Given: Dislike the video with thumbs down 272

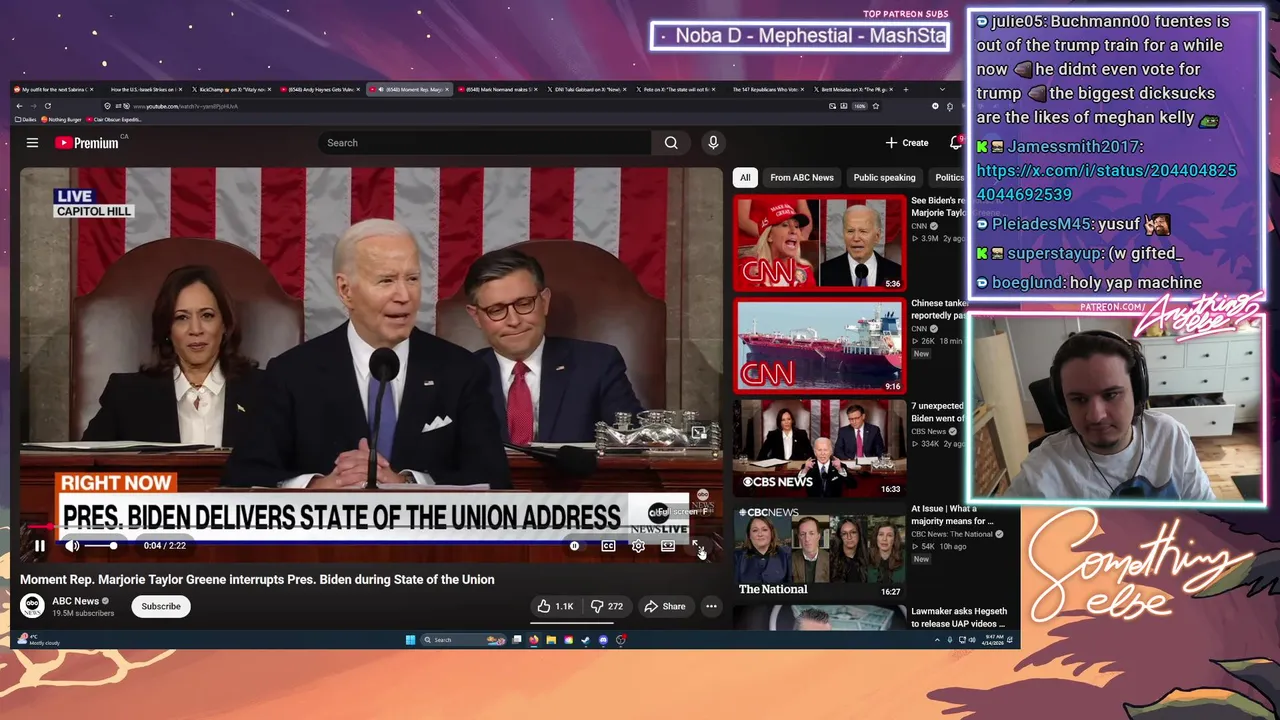Looking at the screenshot, I should (607, 606).
